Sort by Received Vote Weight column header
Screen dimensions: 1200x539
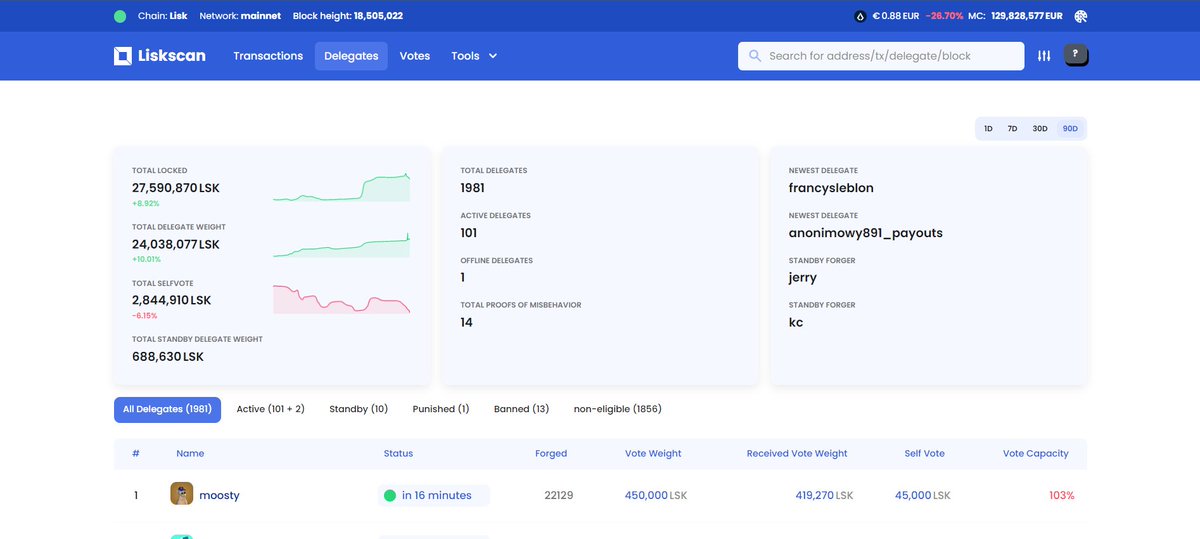797,453
